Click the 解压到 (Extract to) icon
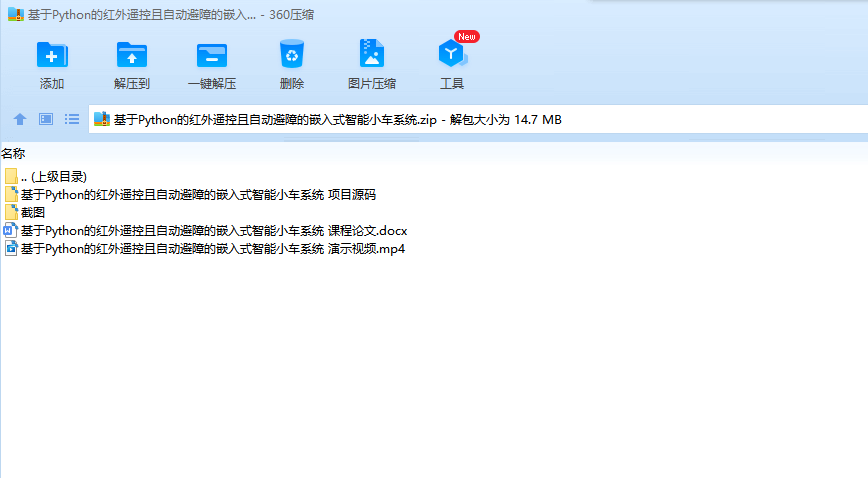Image resolution: width=868 pixels, height=478 pixels. [132, 55]
